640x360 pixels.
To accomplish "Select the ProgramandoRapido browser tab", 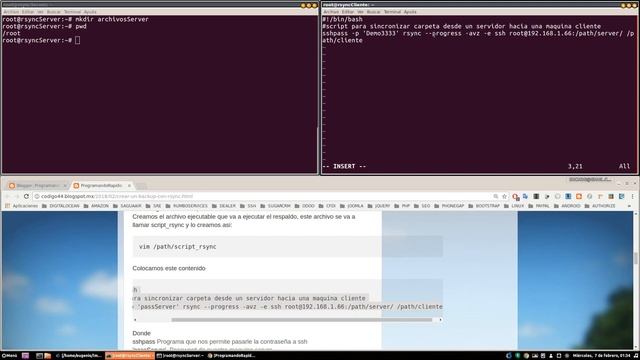I will click(x=101, y=186).
